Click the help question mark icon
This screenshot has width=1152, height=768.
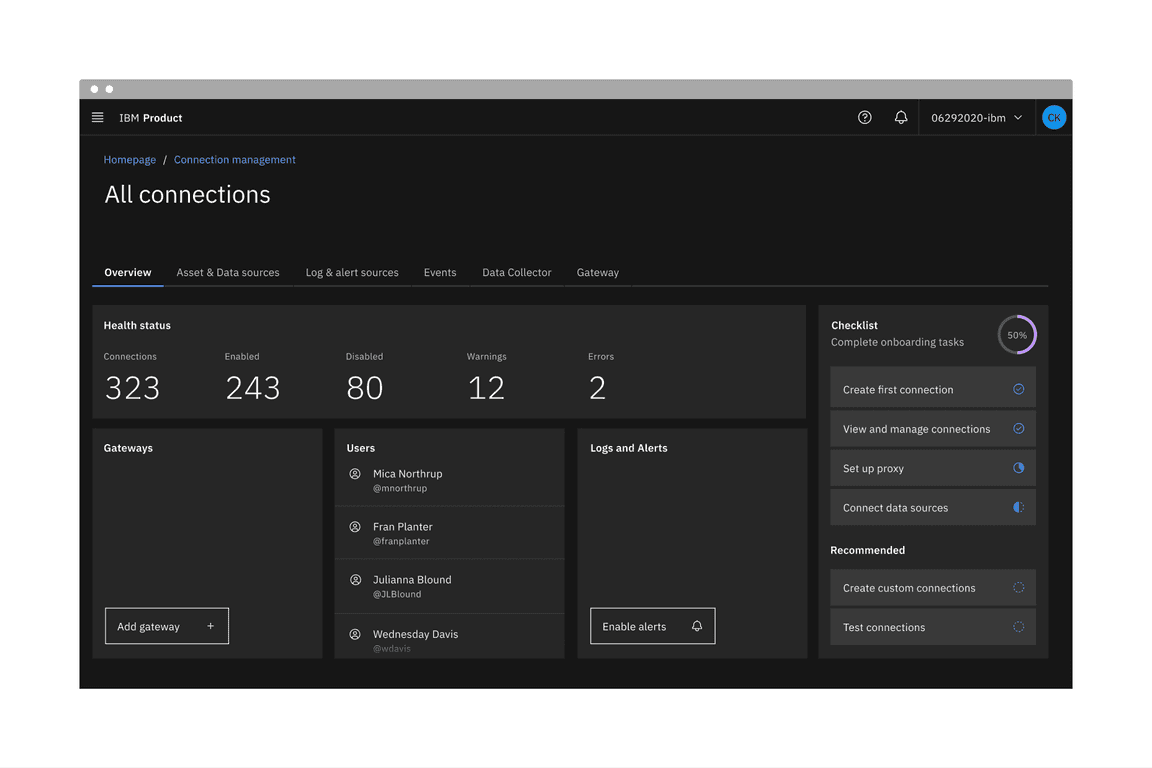(x=865, y=118)
